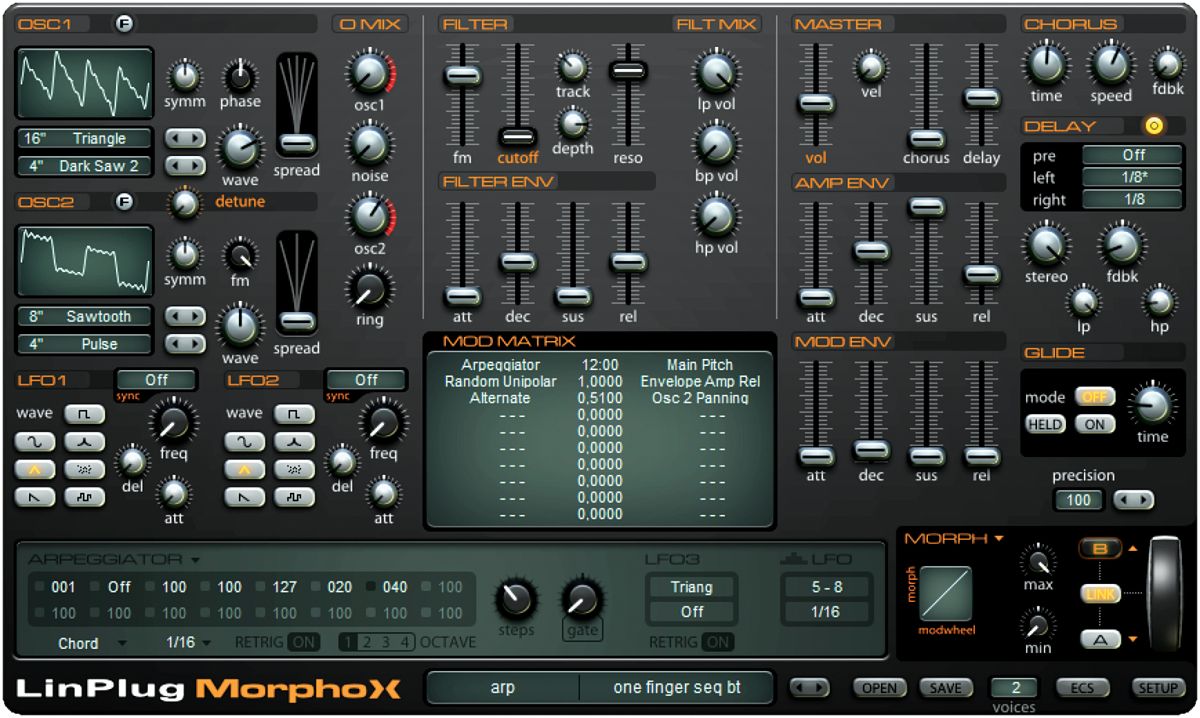The width and height of the screenshot is (1200, 718).
Task: Click the filter cutoff slider handle
Action: click(x=517, y=137)
